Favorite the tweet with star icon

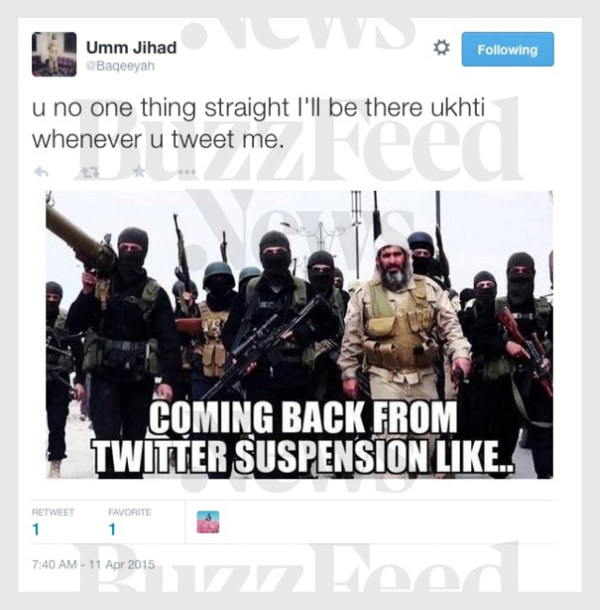tap(139, 172)
